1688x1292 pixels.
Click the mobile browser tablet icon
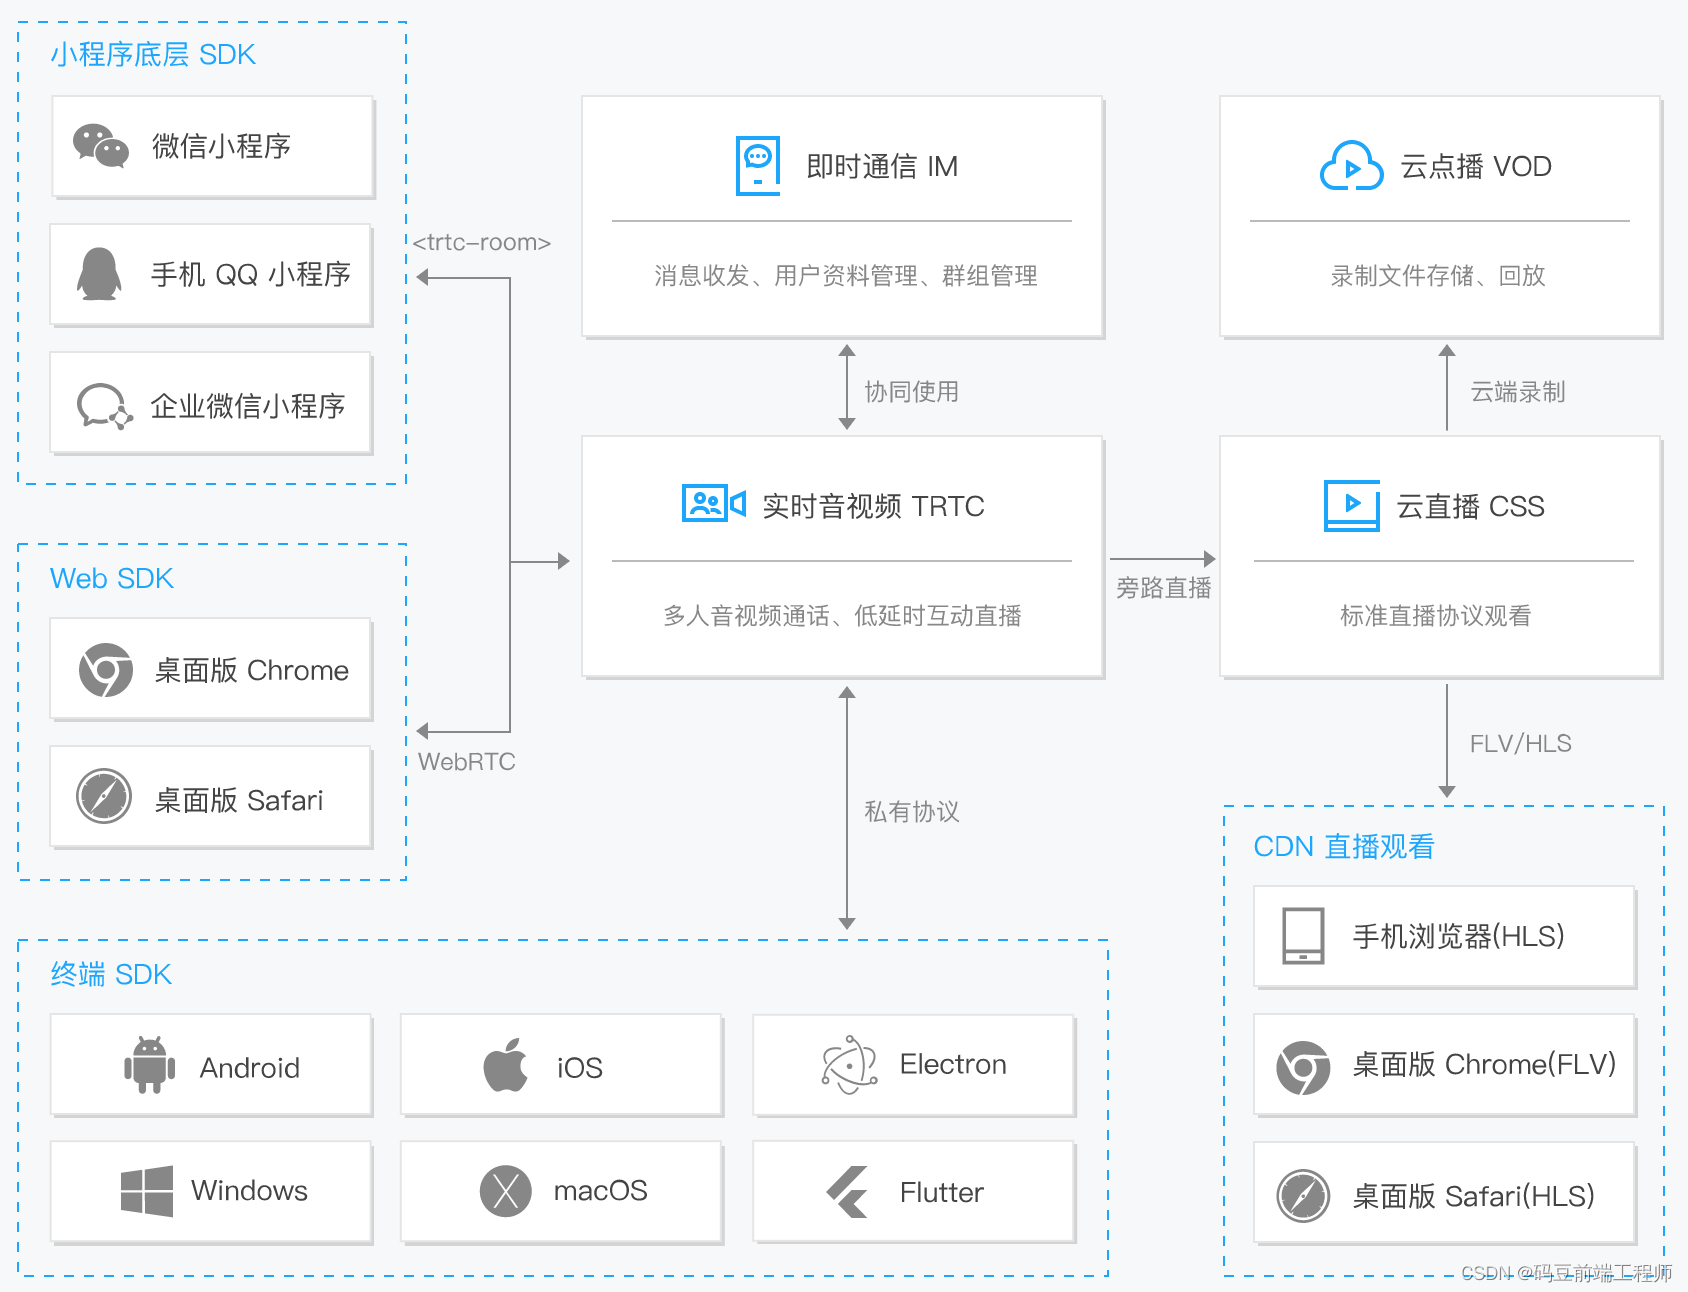pyautogui.click(x=1304, y=936)
